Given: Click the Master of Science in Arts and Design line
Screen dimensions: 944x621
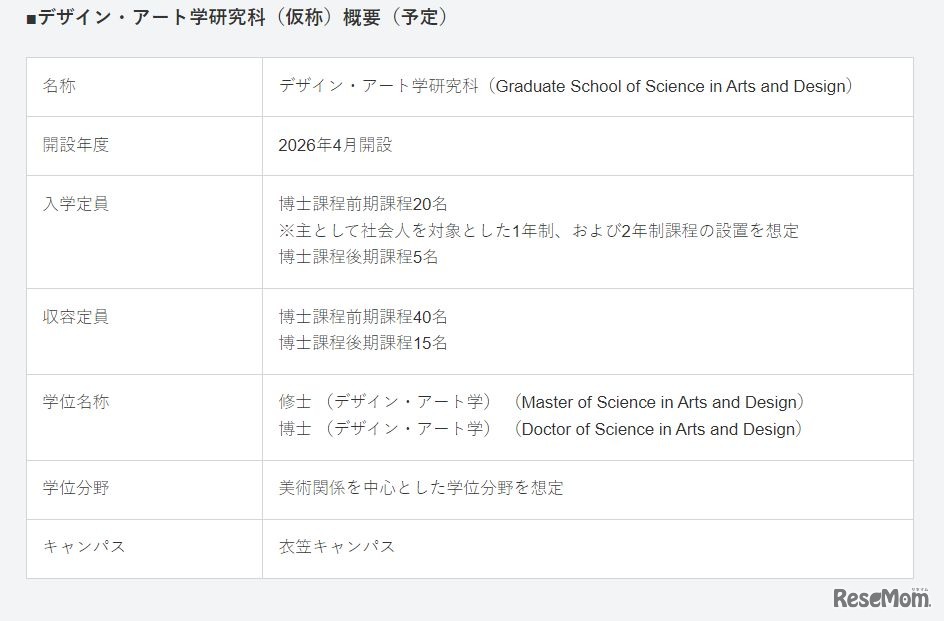Looking at the screenshot, I should coord(541,402).
